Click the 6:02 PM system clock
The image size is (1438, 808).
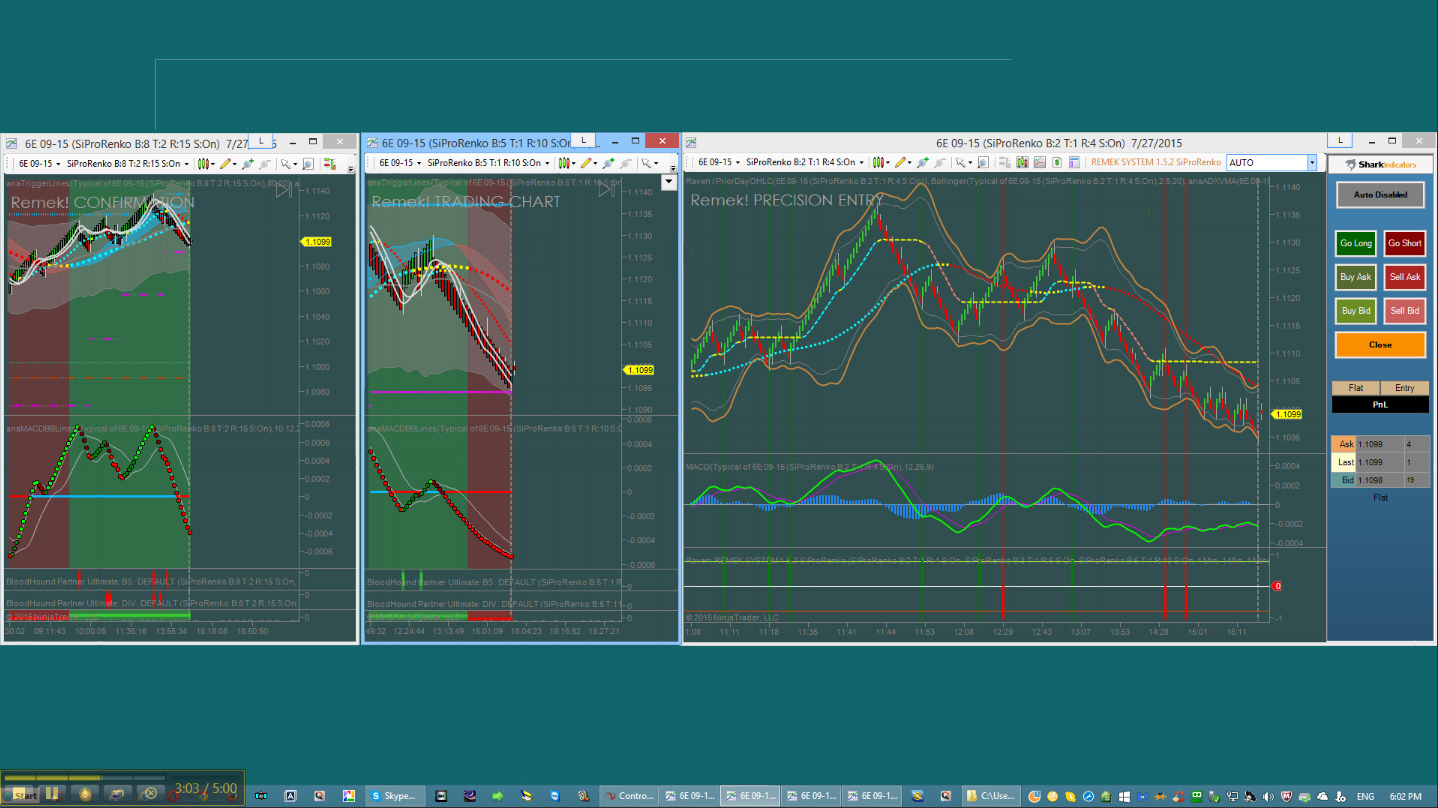tap(1406, 797)
